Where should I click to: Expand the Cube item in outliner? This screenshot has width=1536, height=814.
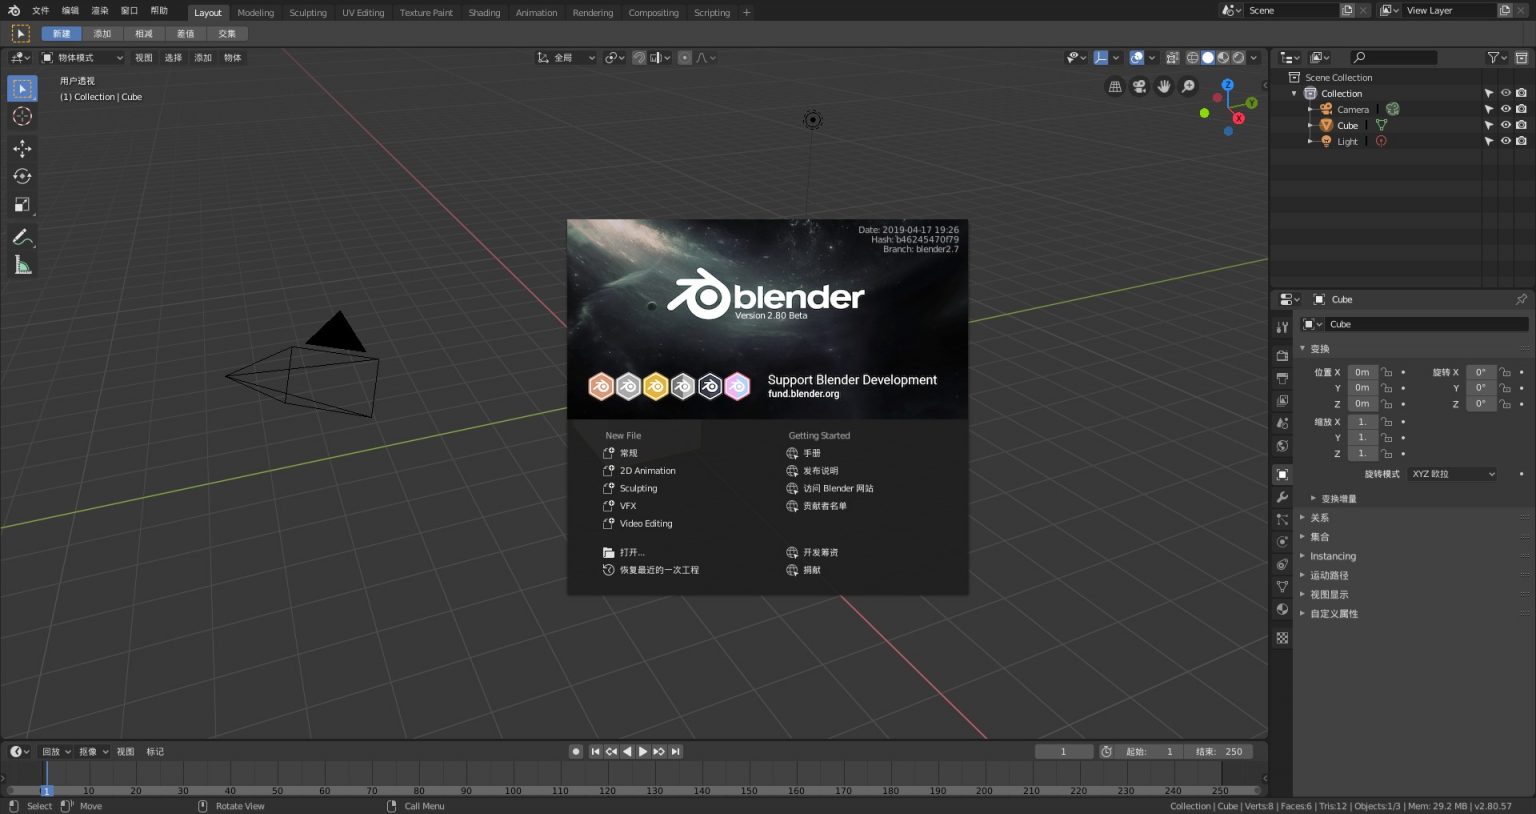point(1310,125)
